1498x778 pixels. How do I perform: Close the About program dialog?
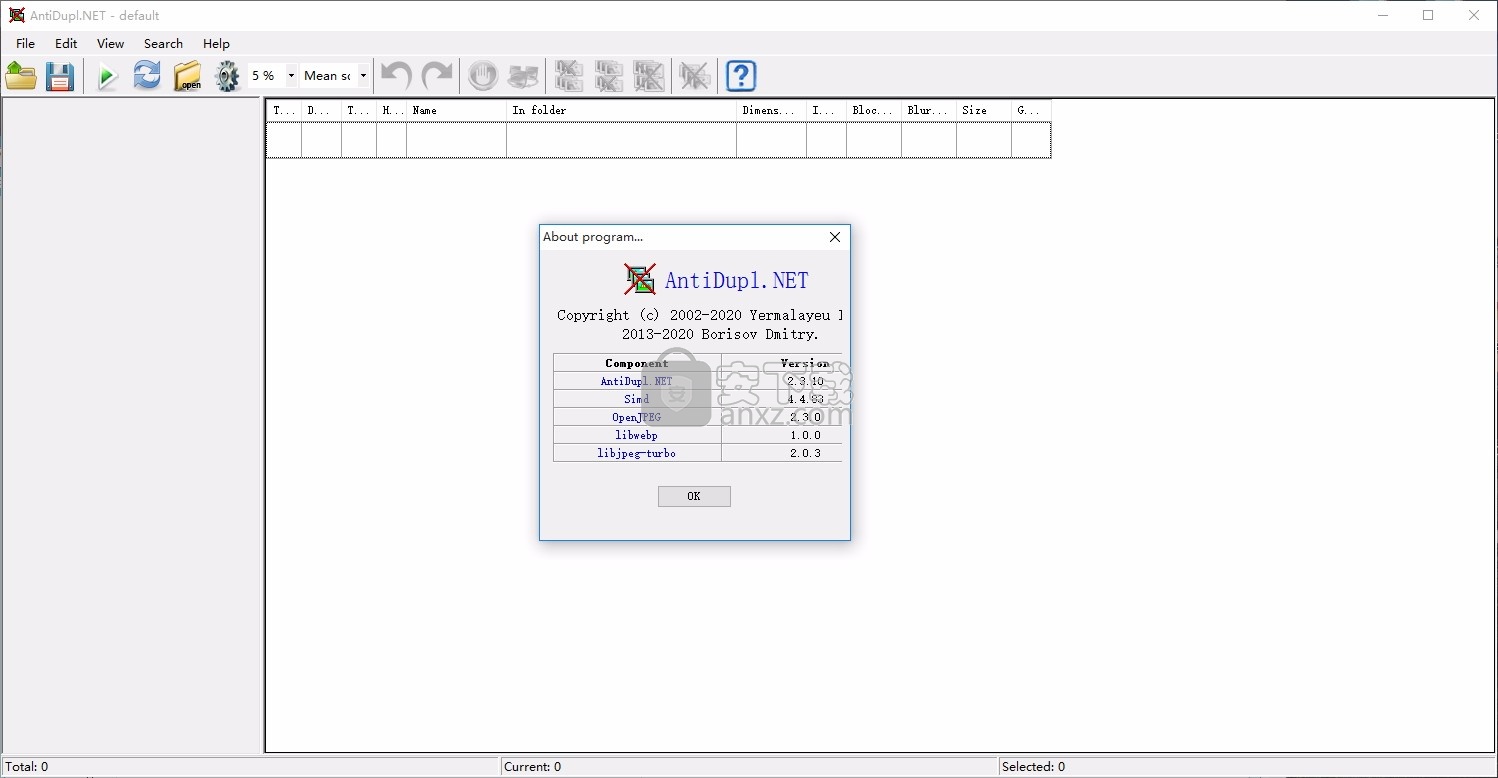pyautogui.click(x=835, y=237)
